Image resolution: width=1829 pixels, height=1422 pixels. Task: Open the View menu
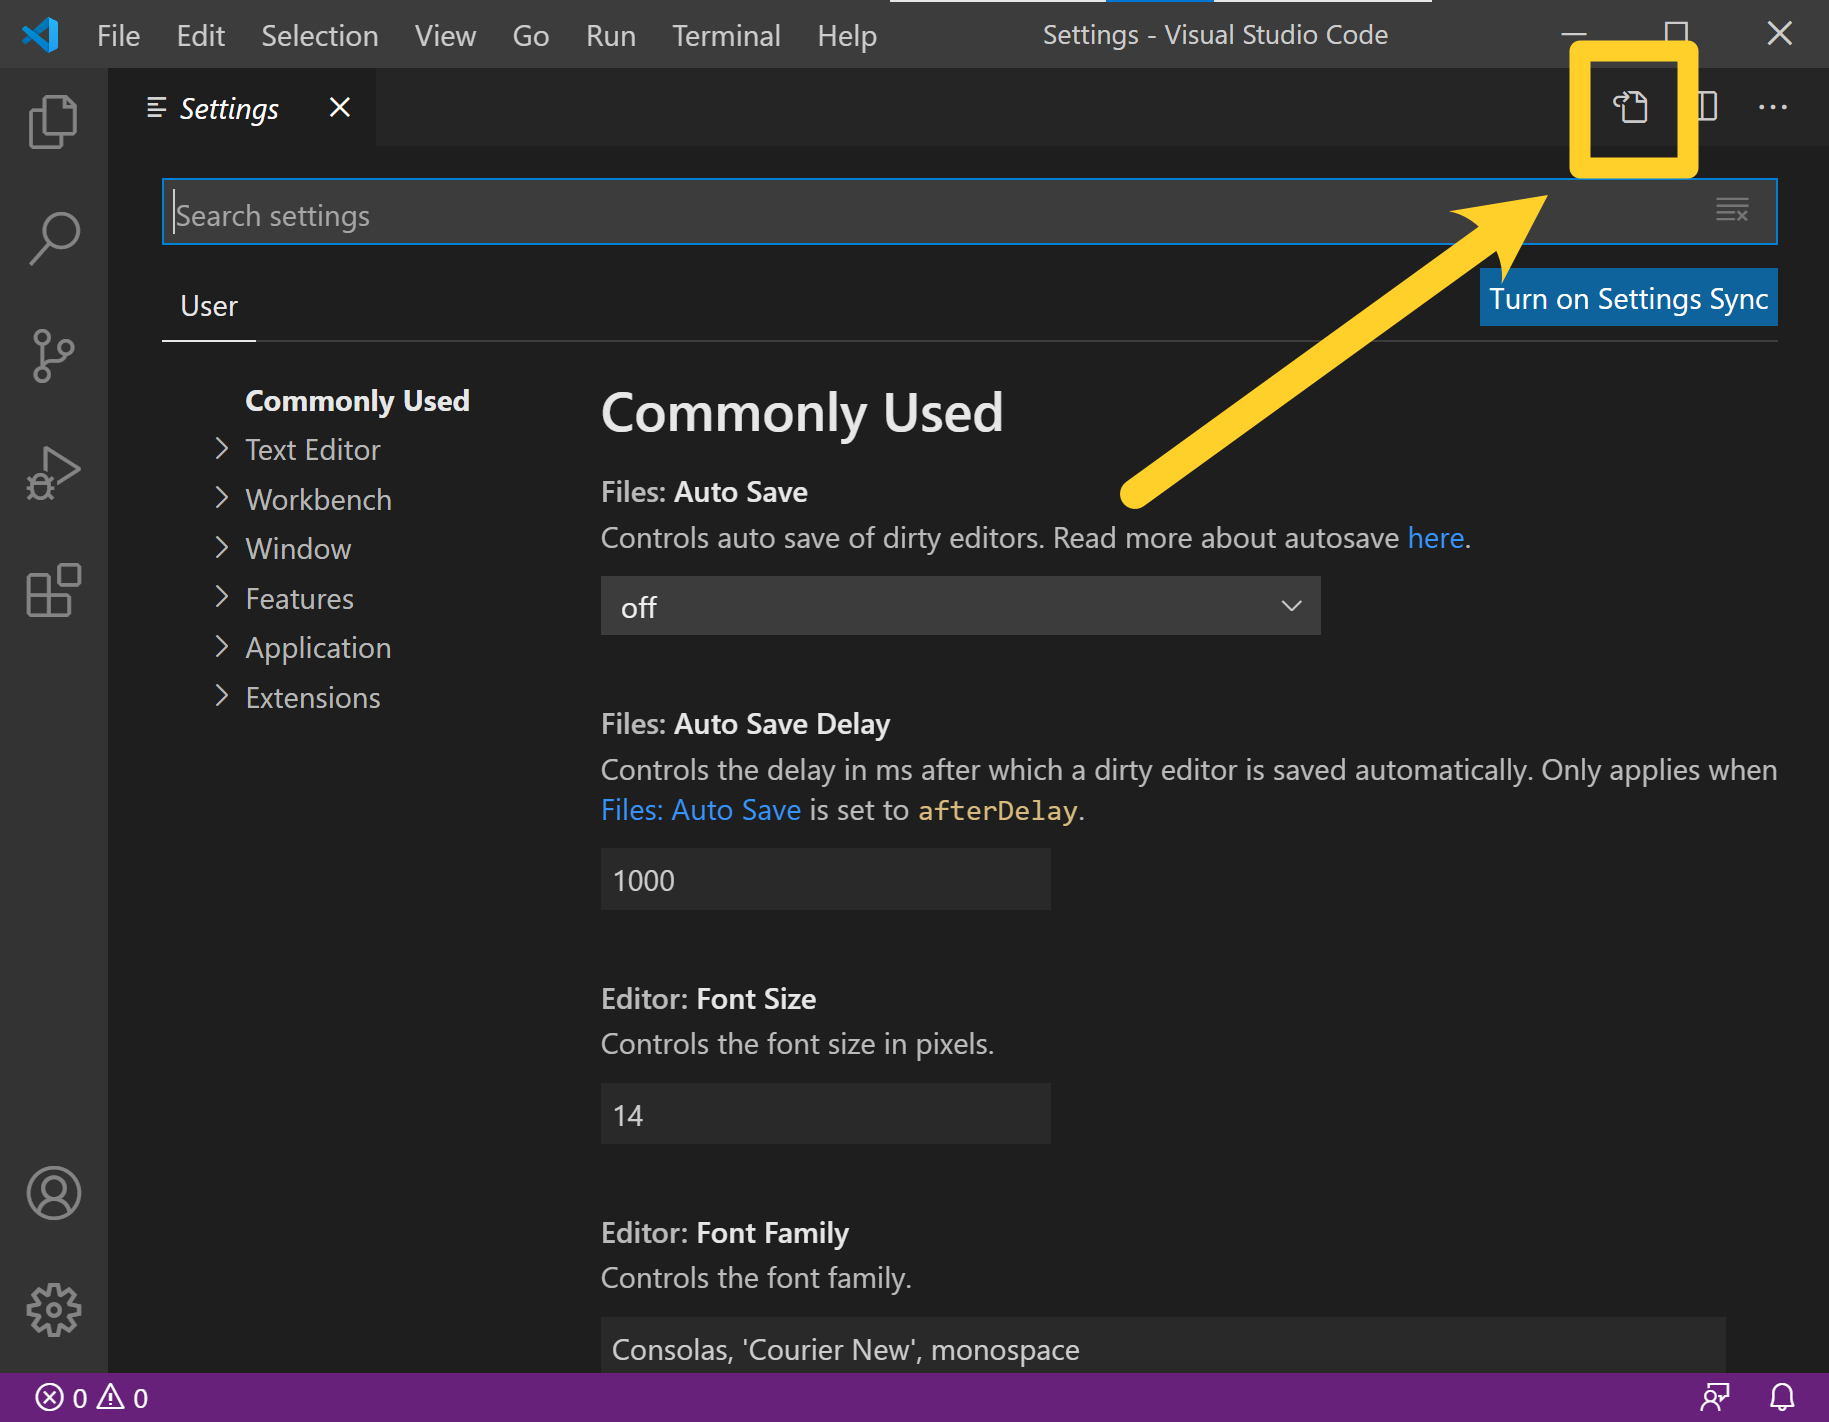coord(445,35)
